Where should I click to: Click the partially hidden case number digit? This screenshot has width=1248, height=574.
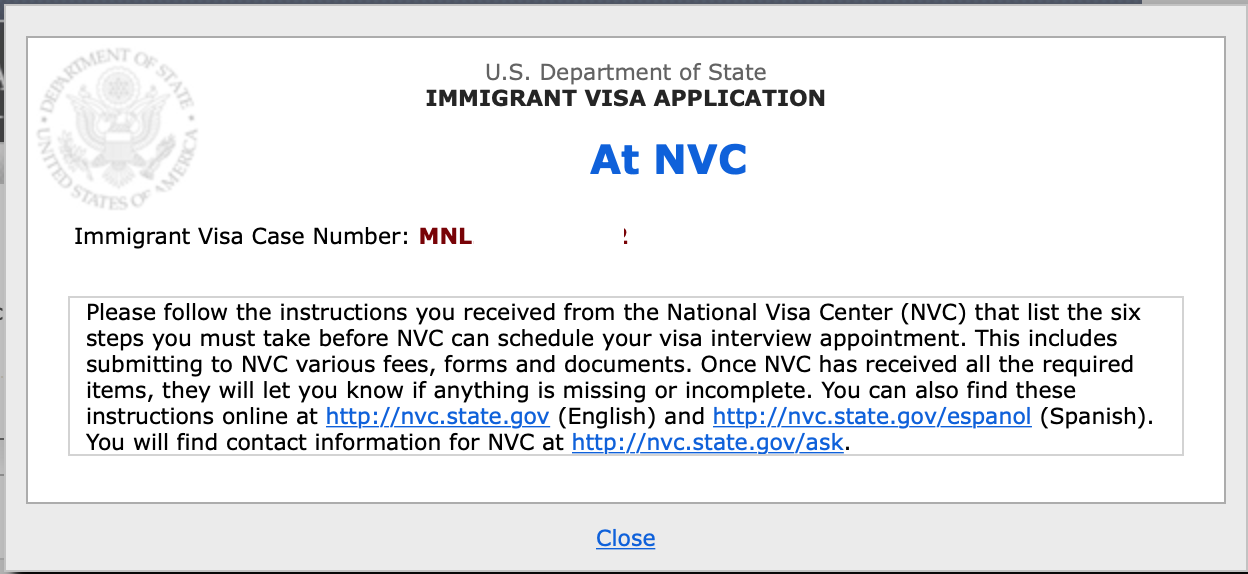625,237
